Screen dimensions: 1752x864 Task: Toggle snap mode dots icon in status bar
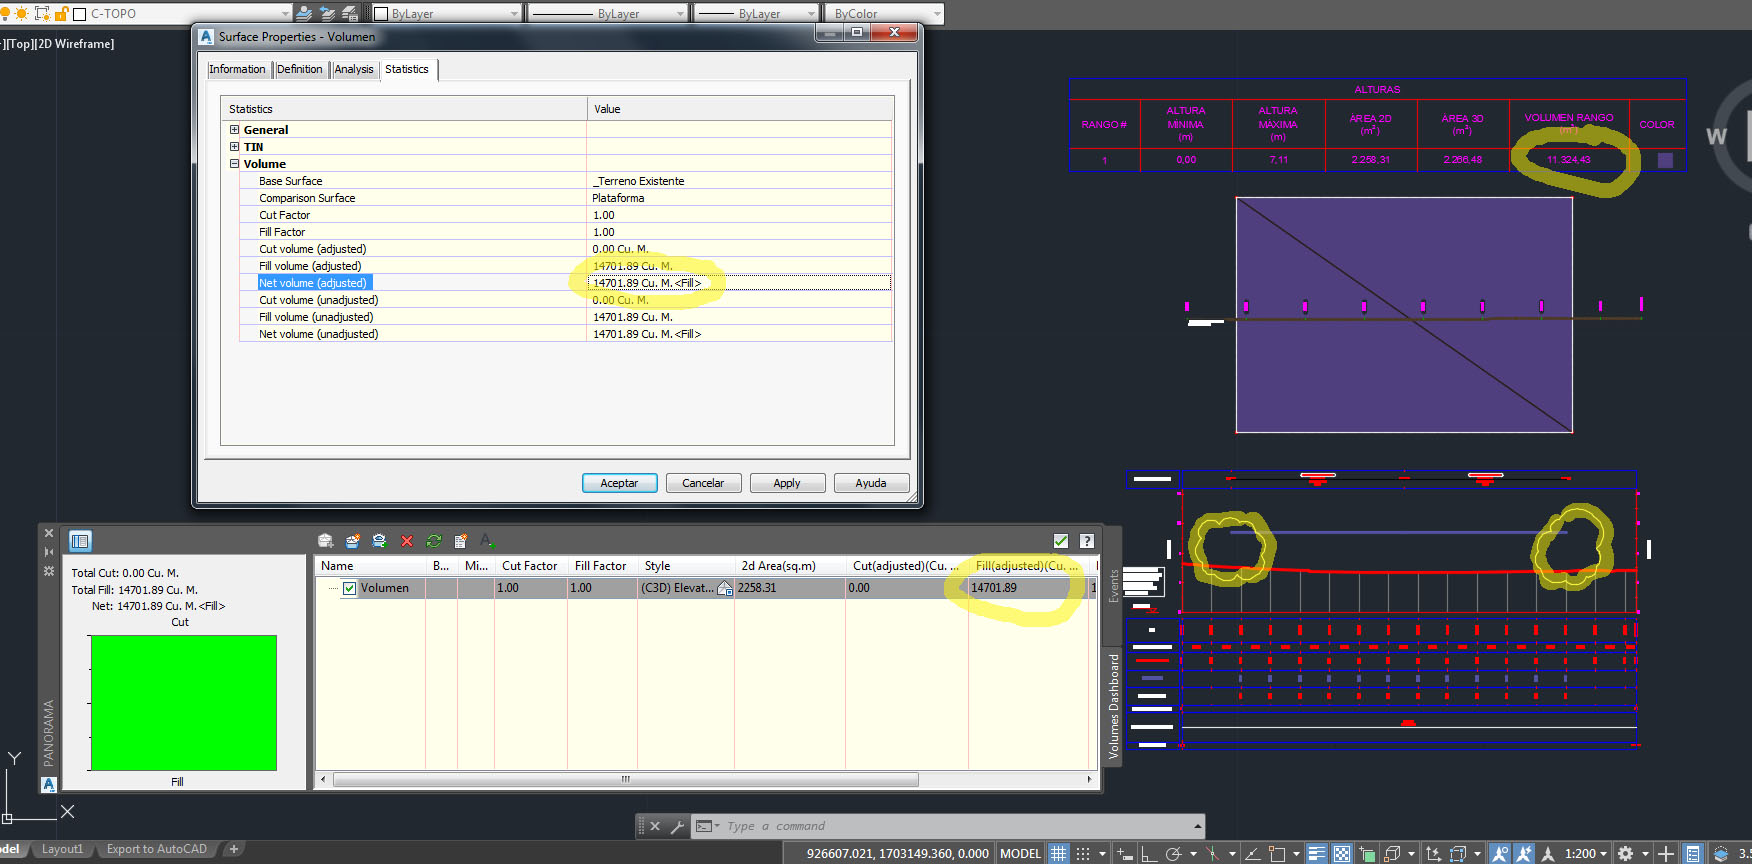(1082, 853)
